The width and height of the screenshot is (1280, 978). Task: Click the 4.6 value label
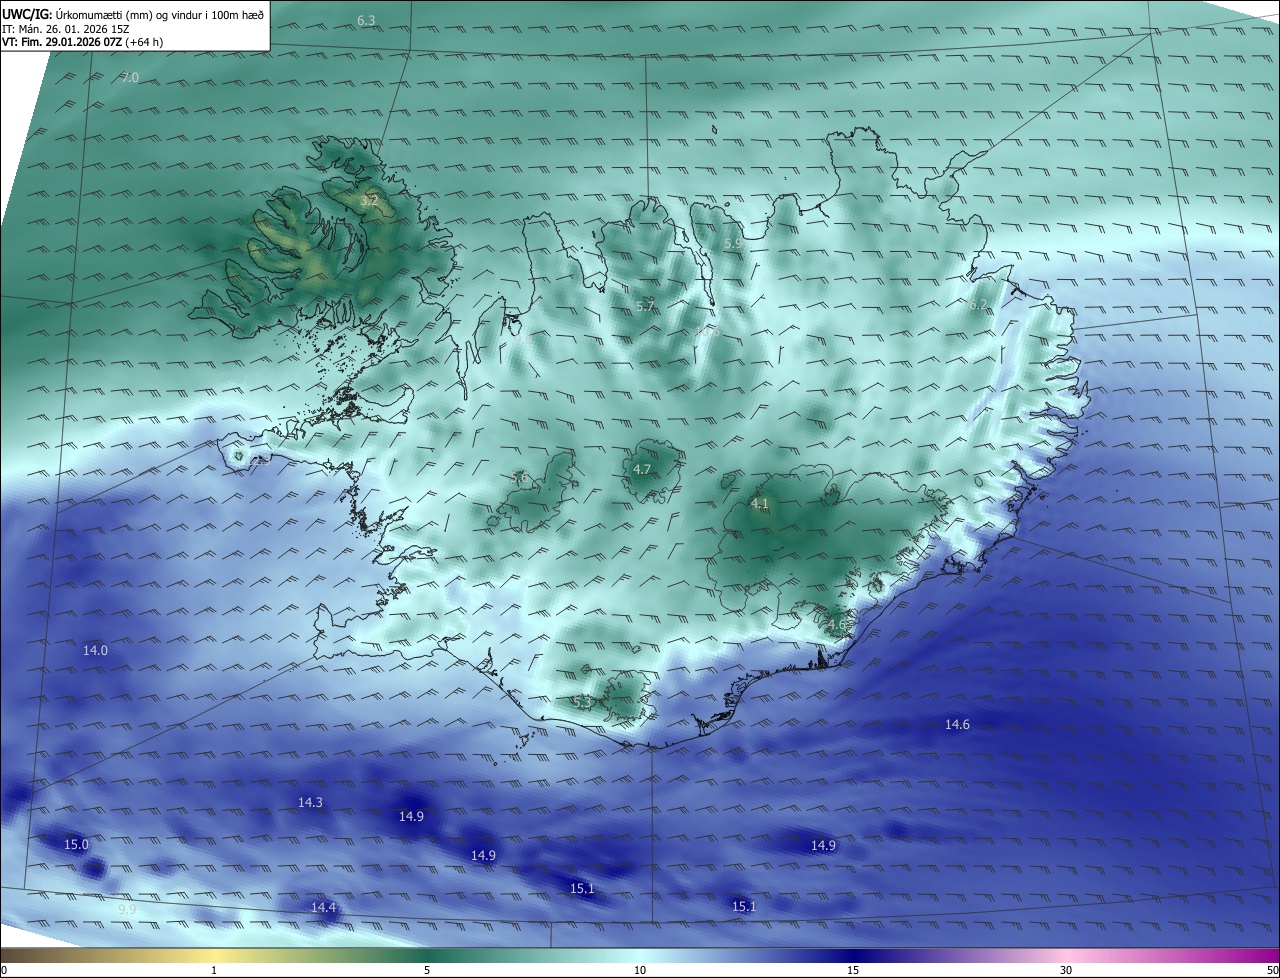coord(837,625)
